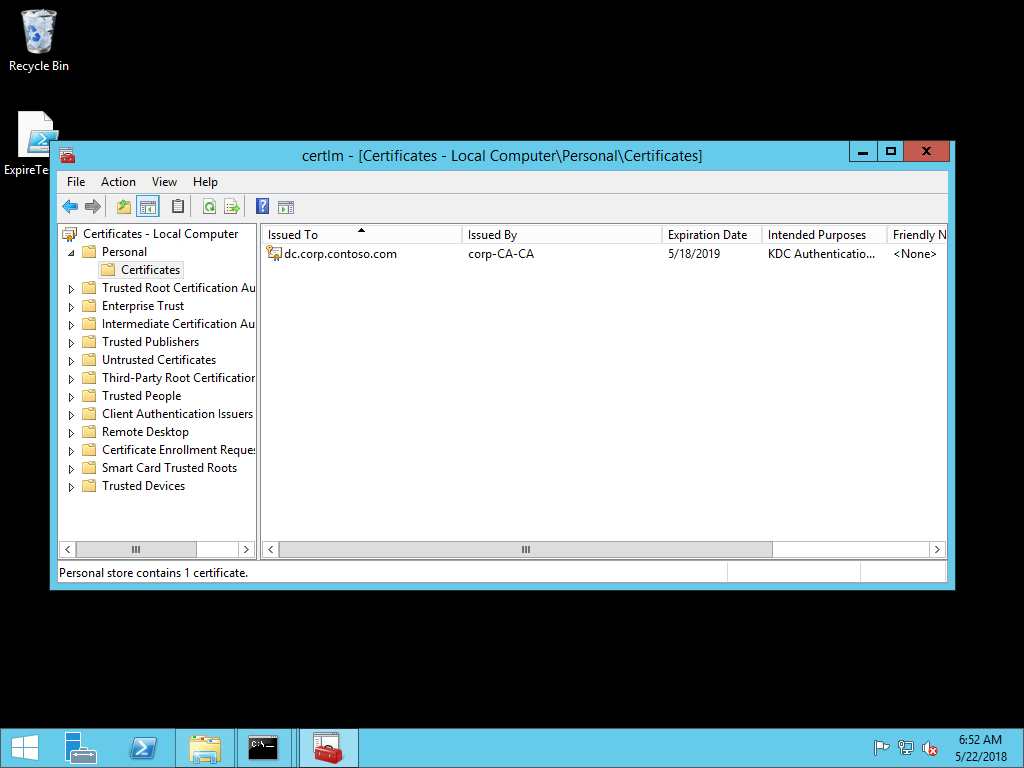Viewport: 1024px width, 768px height.
Task: Click the Back navigation arrow
Action: point(69,206)
